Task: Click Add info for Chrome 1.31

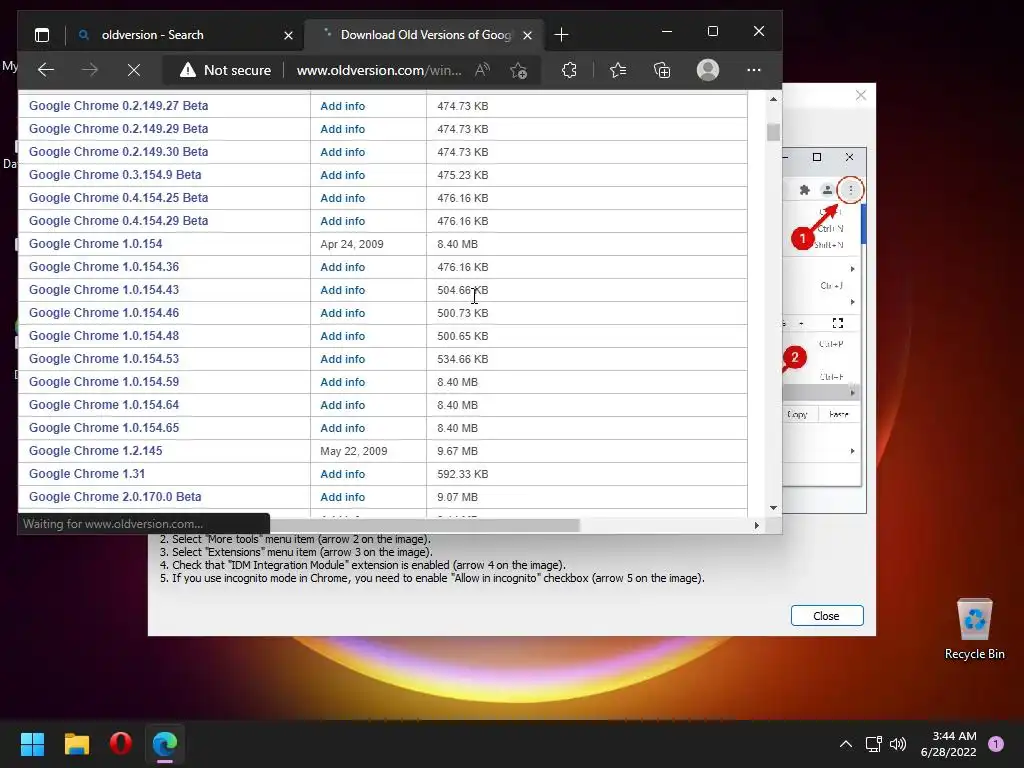Action: (342, 474)
